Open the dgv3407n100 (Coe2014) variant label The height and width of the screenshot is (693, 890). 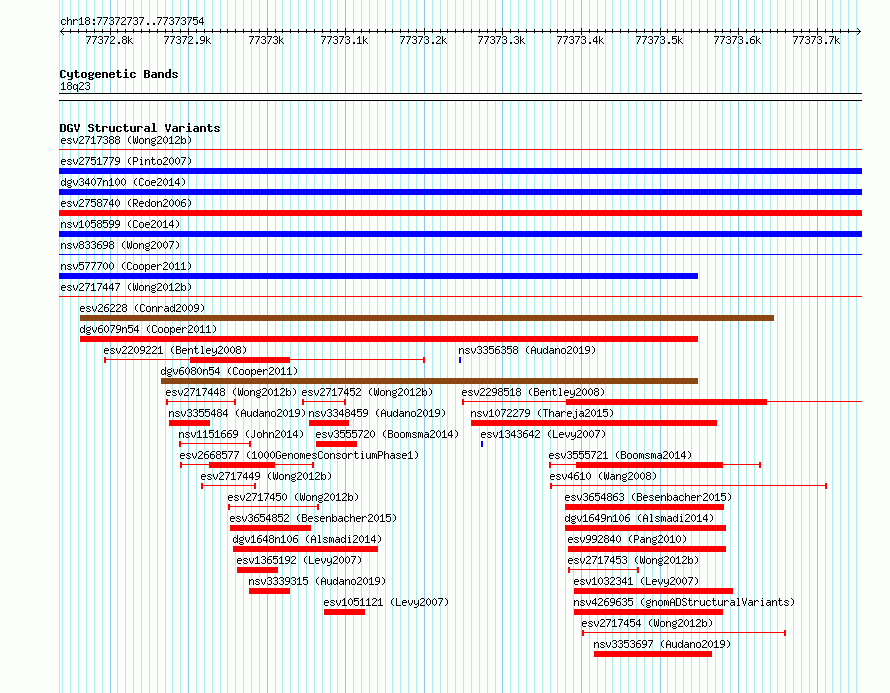123,182
